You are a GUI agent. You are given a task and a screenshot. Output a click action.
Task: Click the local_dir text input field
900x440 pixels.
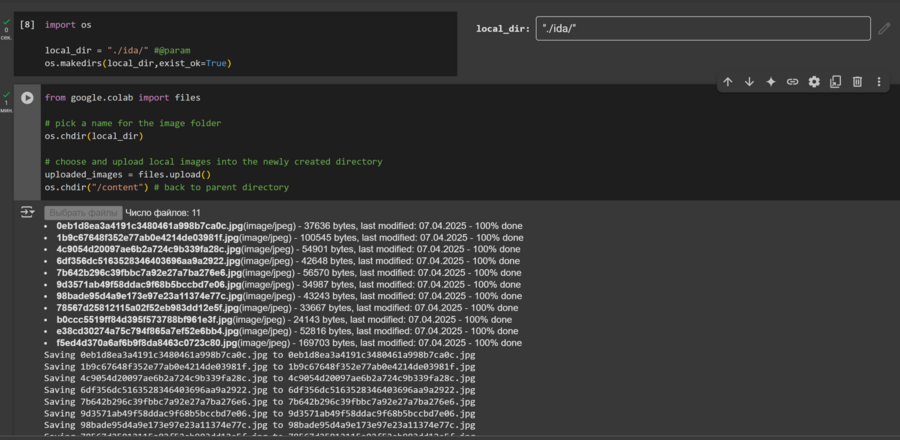click(x=702, y=29)
